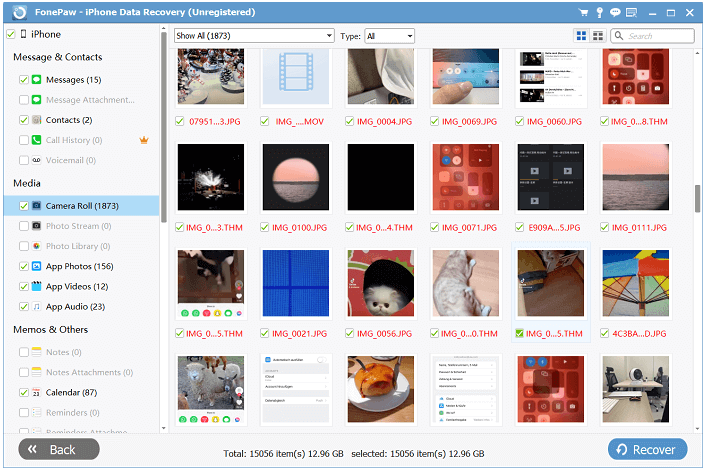Open the feedback chat bubble icon
Image resolution: width=704 pixels, height=471 pixels.
tap(615, 13)
